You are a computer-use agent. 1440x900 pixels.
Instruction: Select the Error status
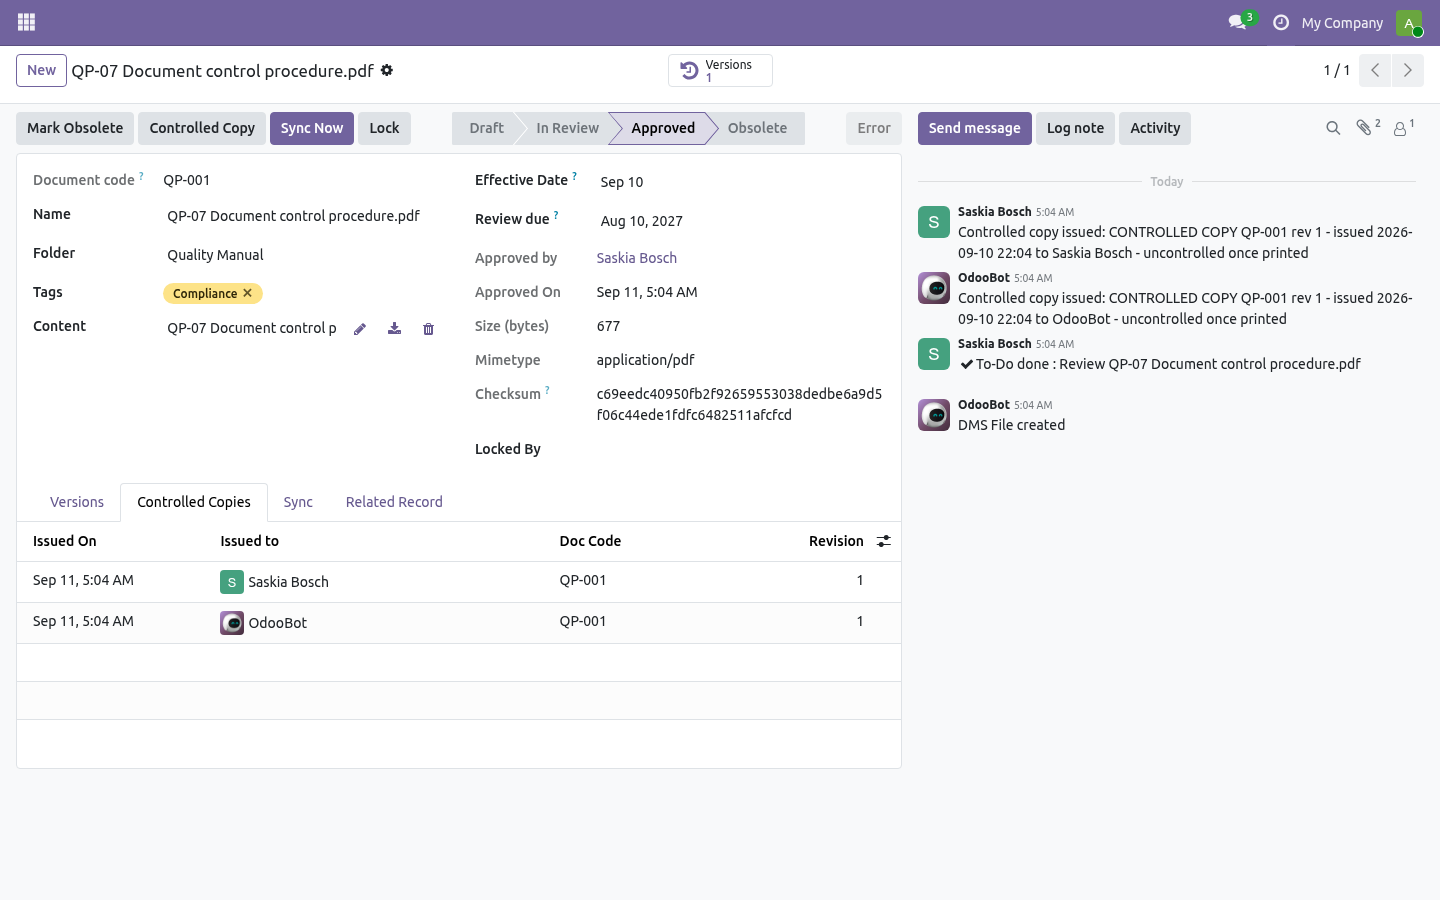(x=874, y=128)
